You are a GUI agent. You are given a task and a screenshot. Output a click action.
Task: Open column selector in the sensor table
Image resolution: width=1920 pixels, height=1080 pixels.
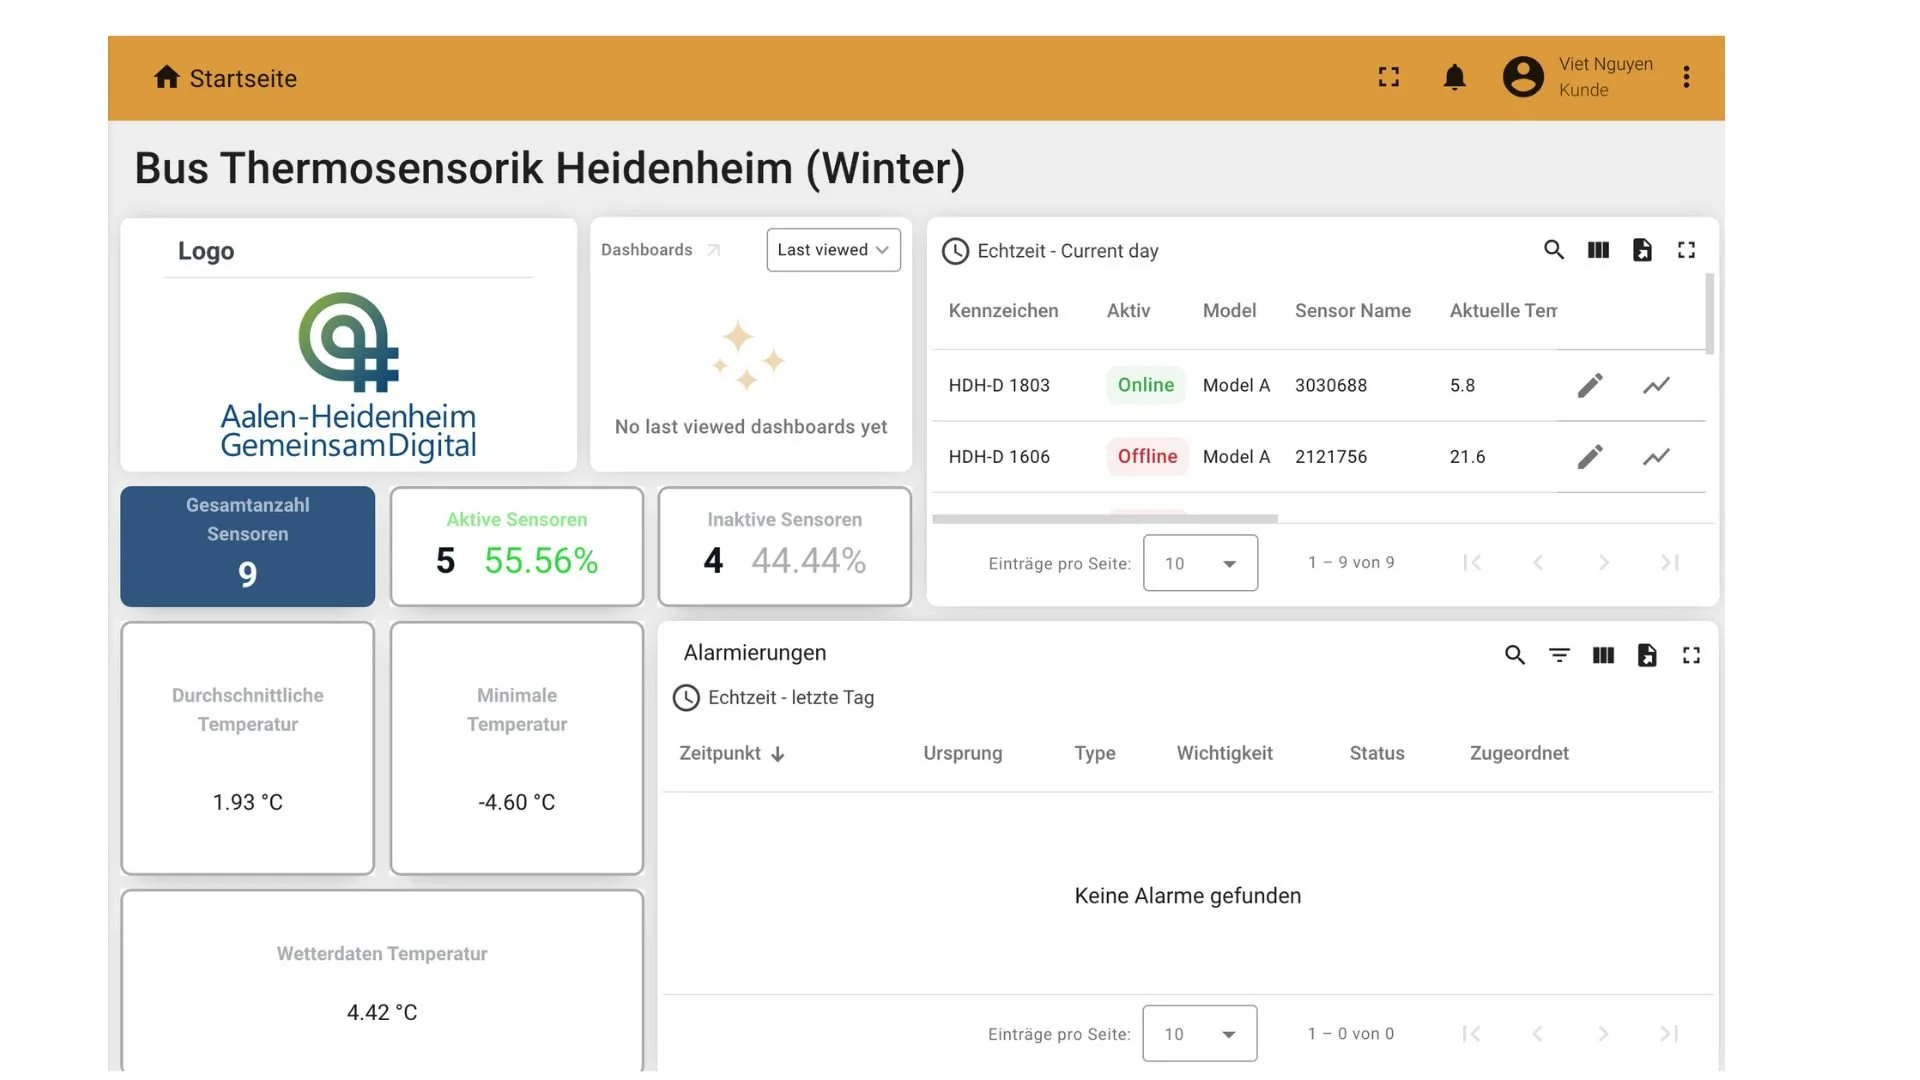tap(1598, 250)
